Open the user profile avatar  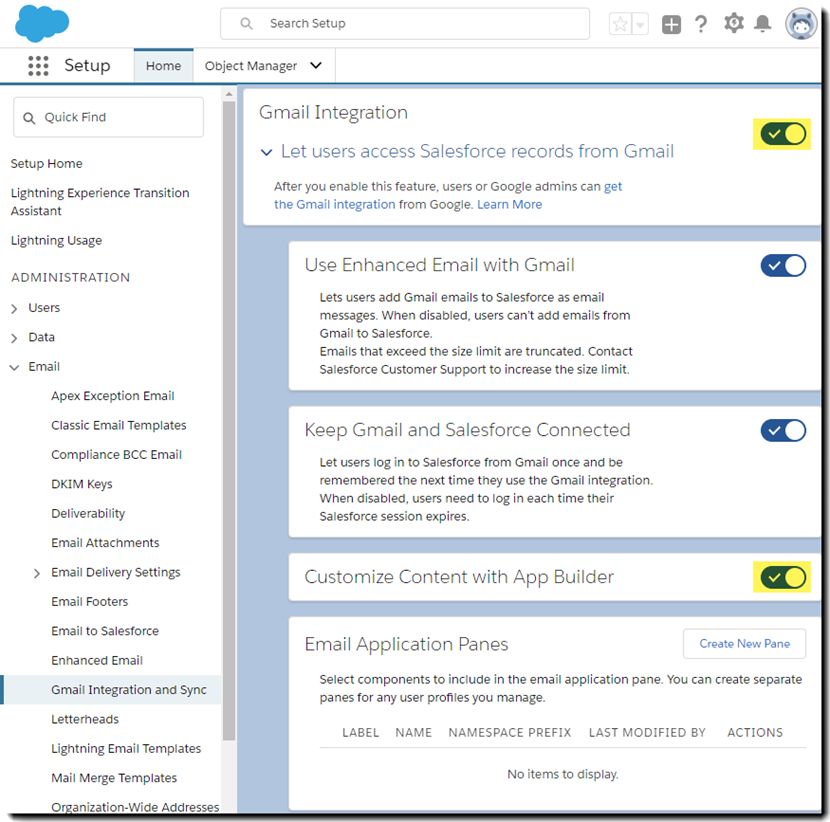(x=801, y=24)
